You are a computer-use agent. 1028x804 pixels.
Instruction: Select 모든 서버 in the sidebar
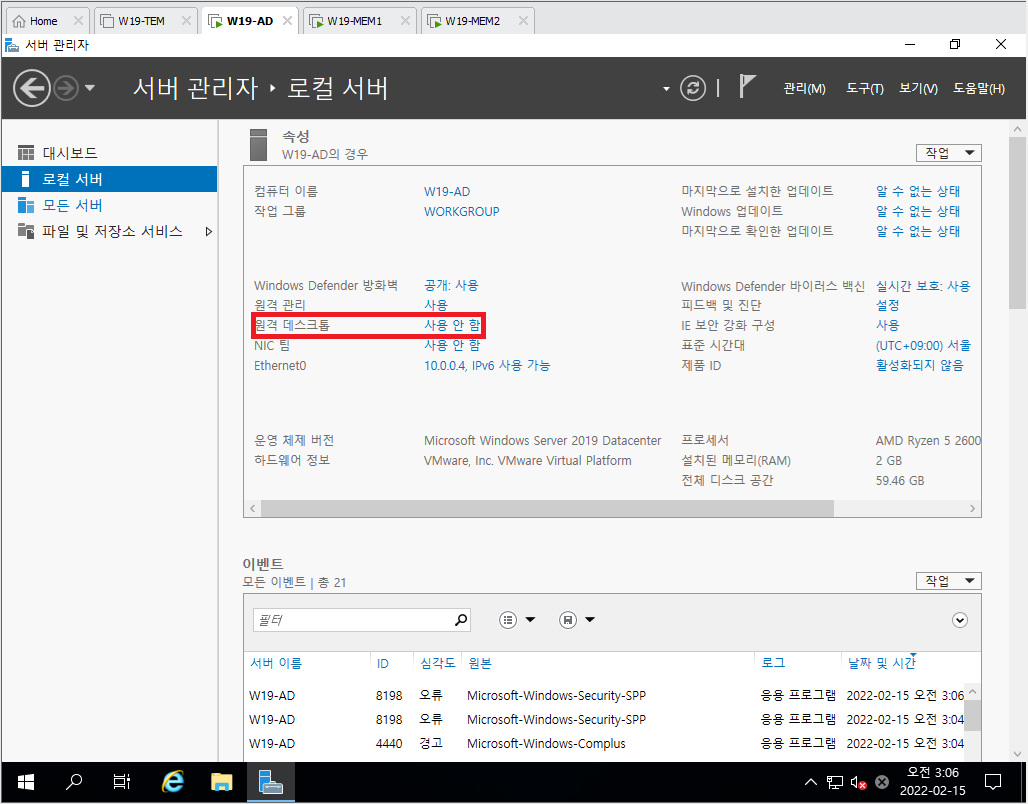click(x=73, y=205)
